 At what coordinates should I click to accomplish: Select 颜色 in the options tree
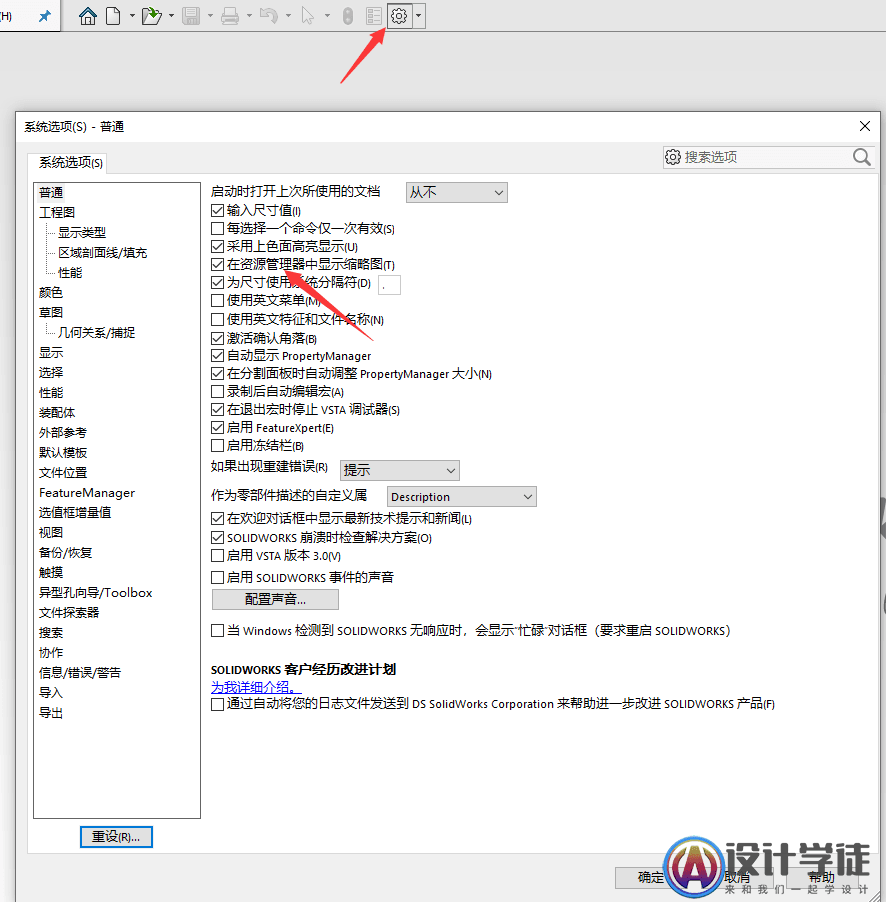click(51, 292)
